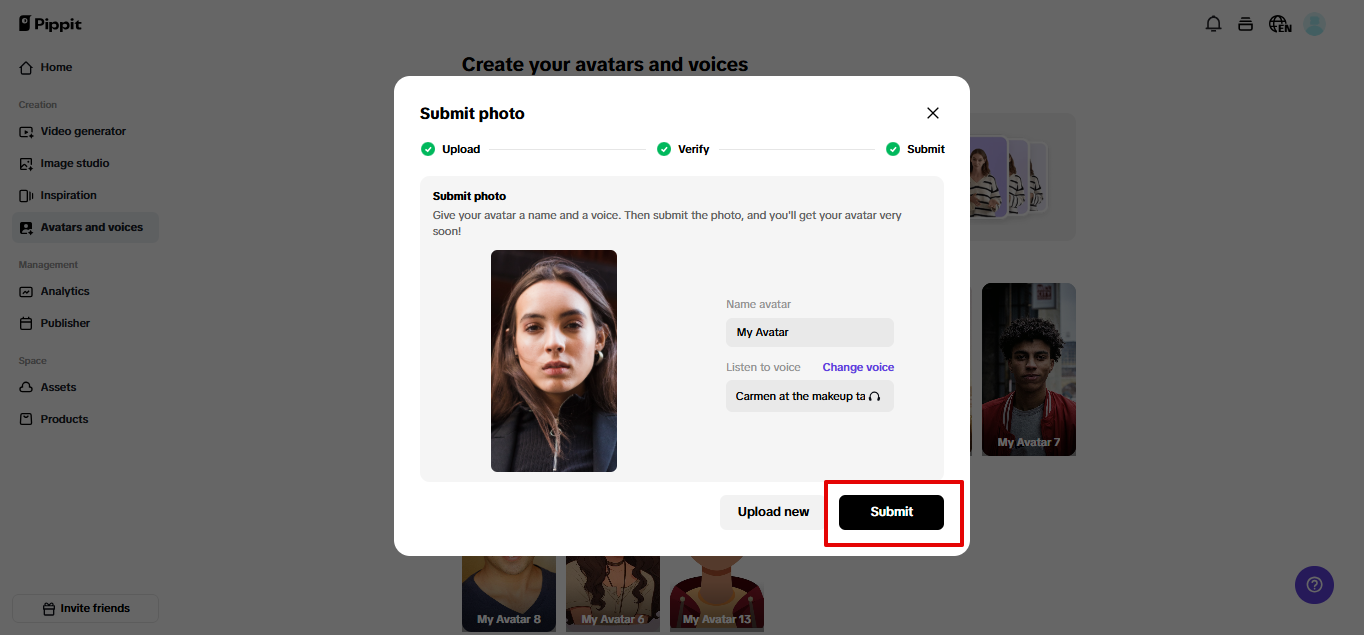Submit the avatar photo
The image size is (1364, 635).
click(x=891, y=512)
